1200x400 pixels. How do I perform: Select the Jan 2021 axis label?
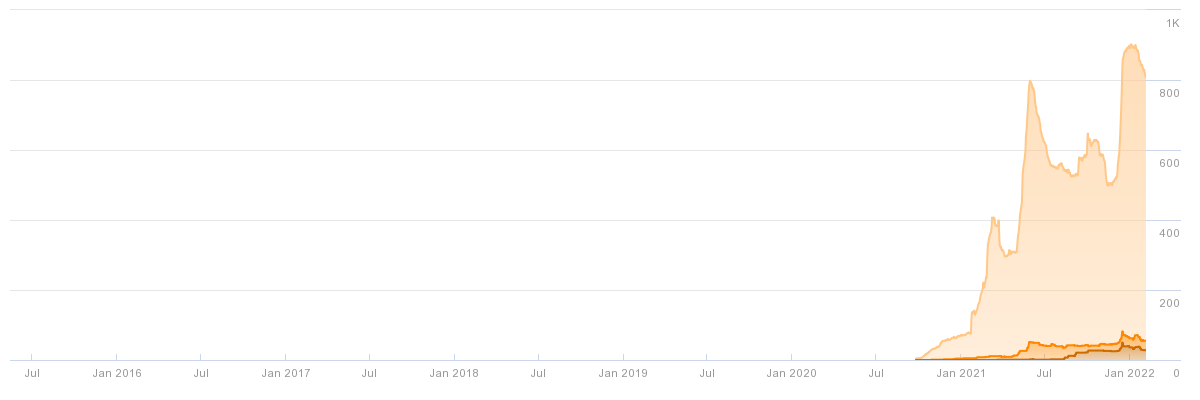(961, 373)
